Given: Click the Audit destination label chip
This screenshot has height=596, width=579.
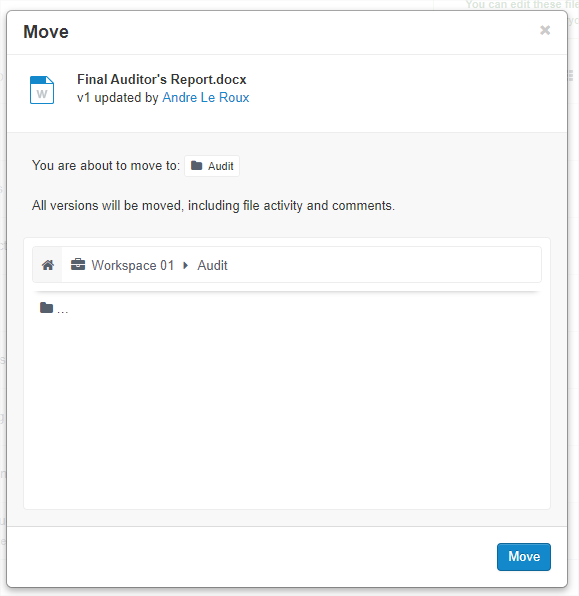Looking at the screenshot, I should tap(212, 166).
